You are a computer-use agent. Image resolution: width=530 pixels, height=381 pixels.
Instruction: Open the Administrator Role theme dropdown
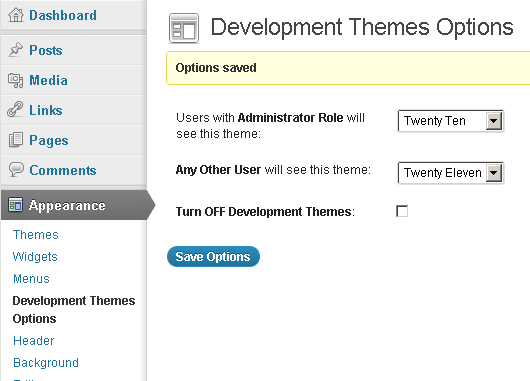451,121
